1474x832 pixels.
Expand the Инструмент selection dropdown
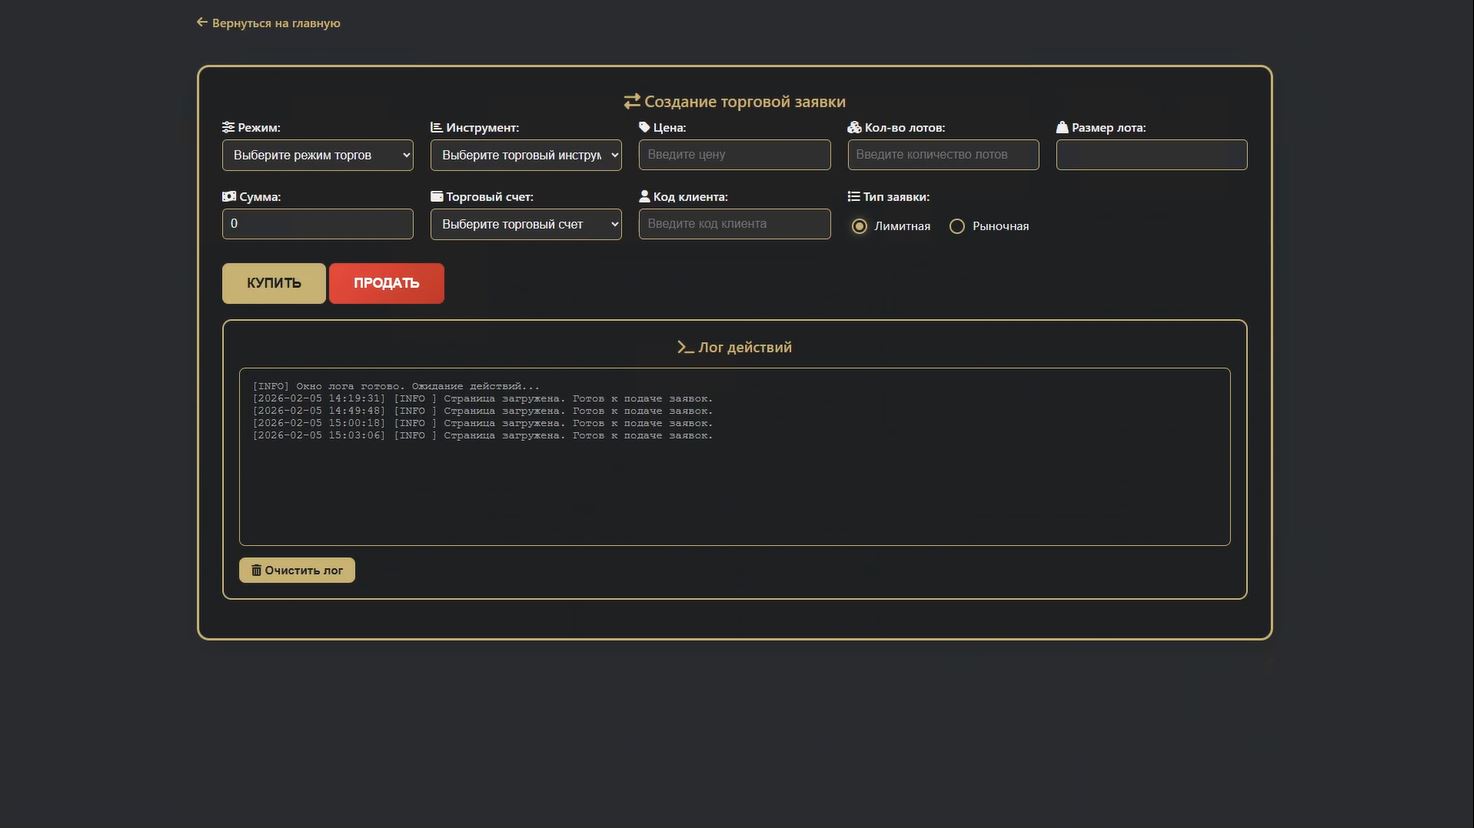[525, 155]
